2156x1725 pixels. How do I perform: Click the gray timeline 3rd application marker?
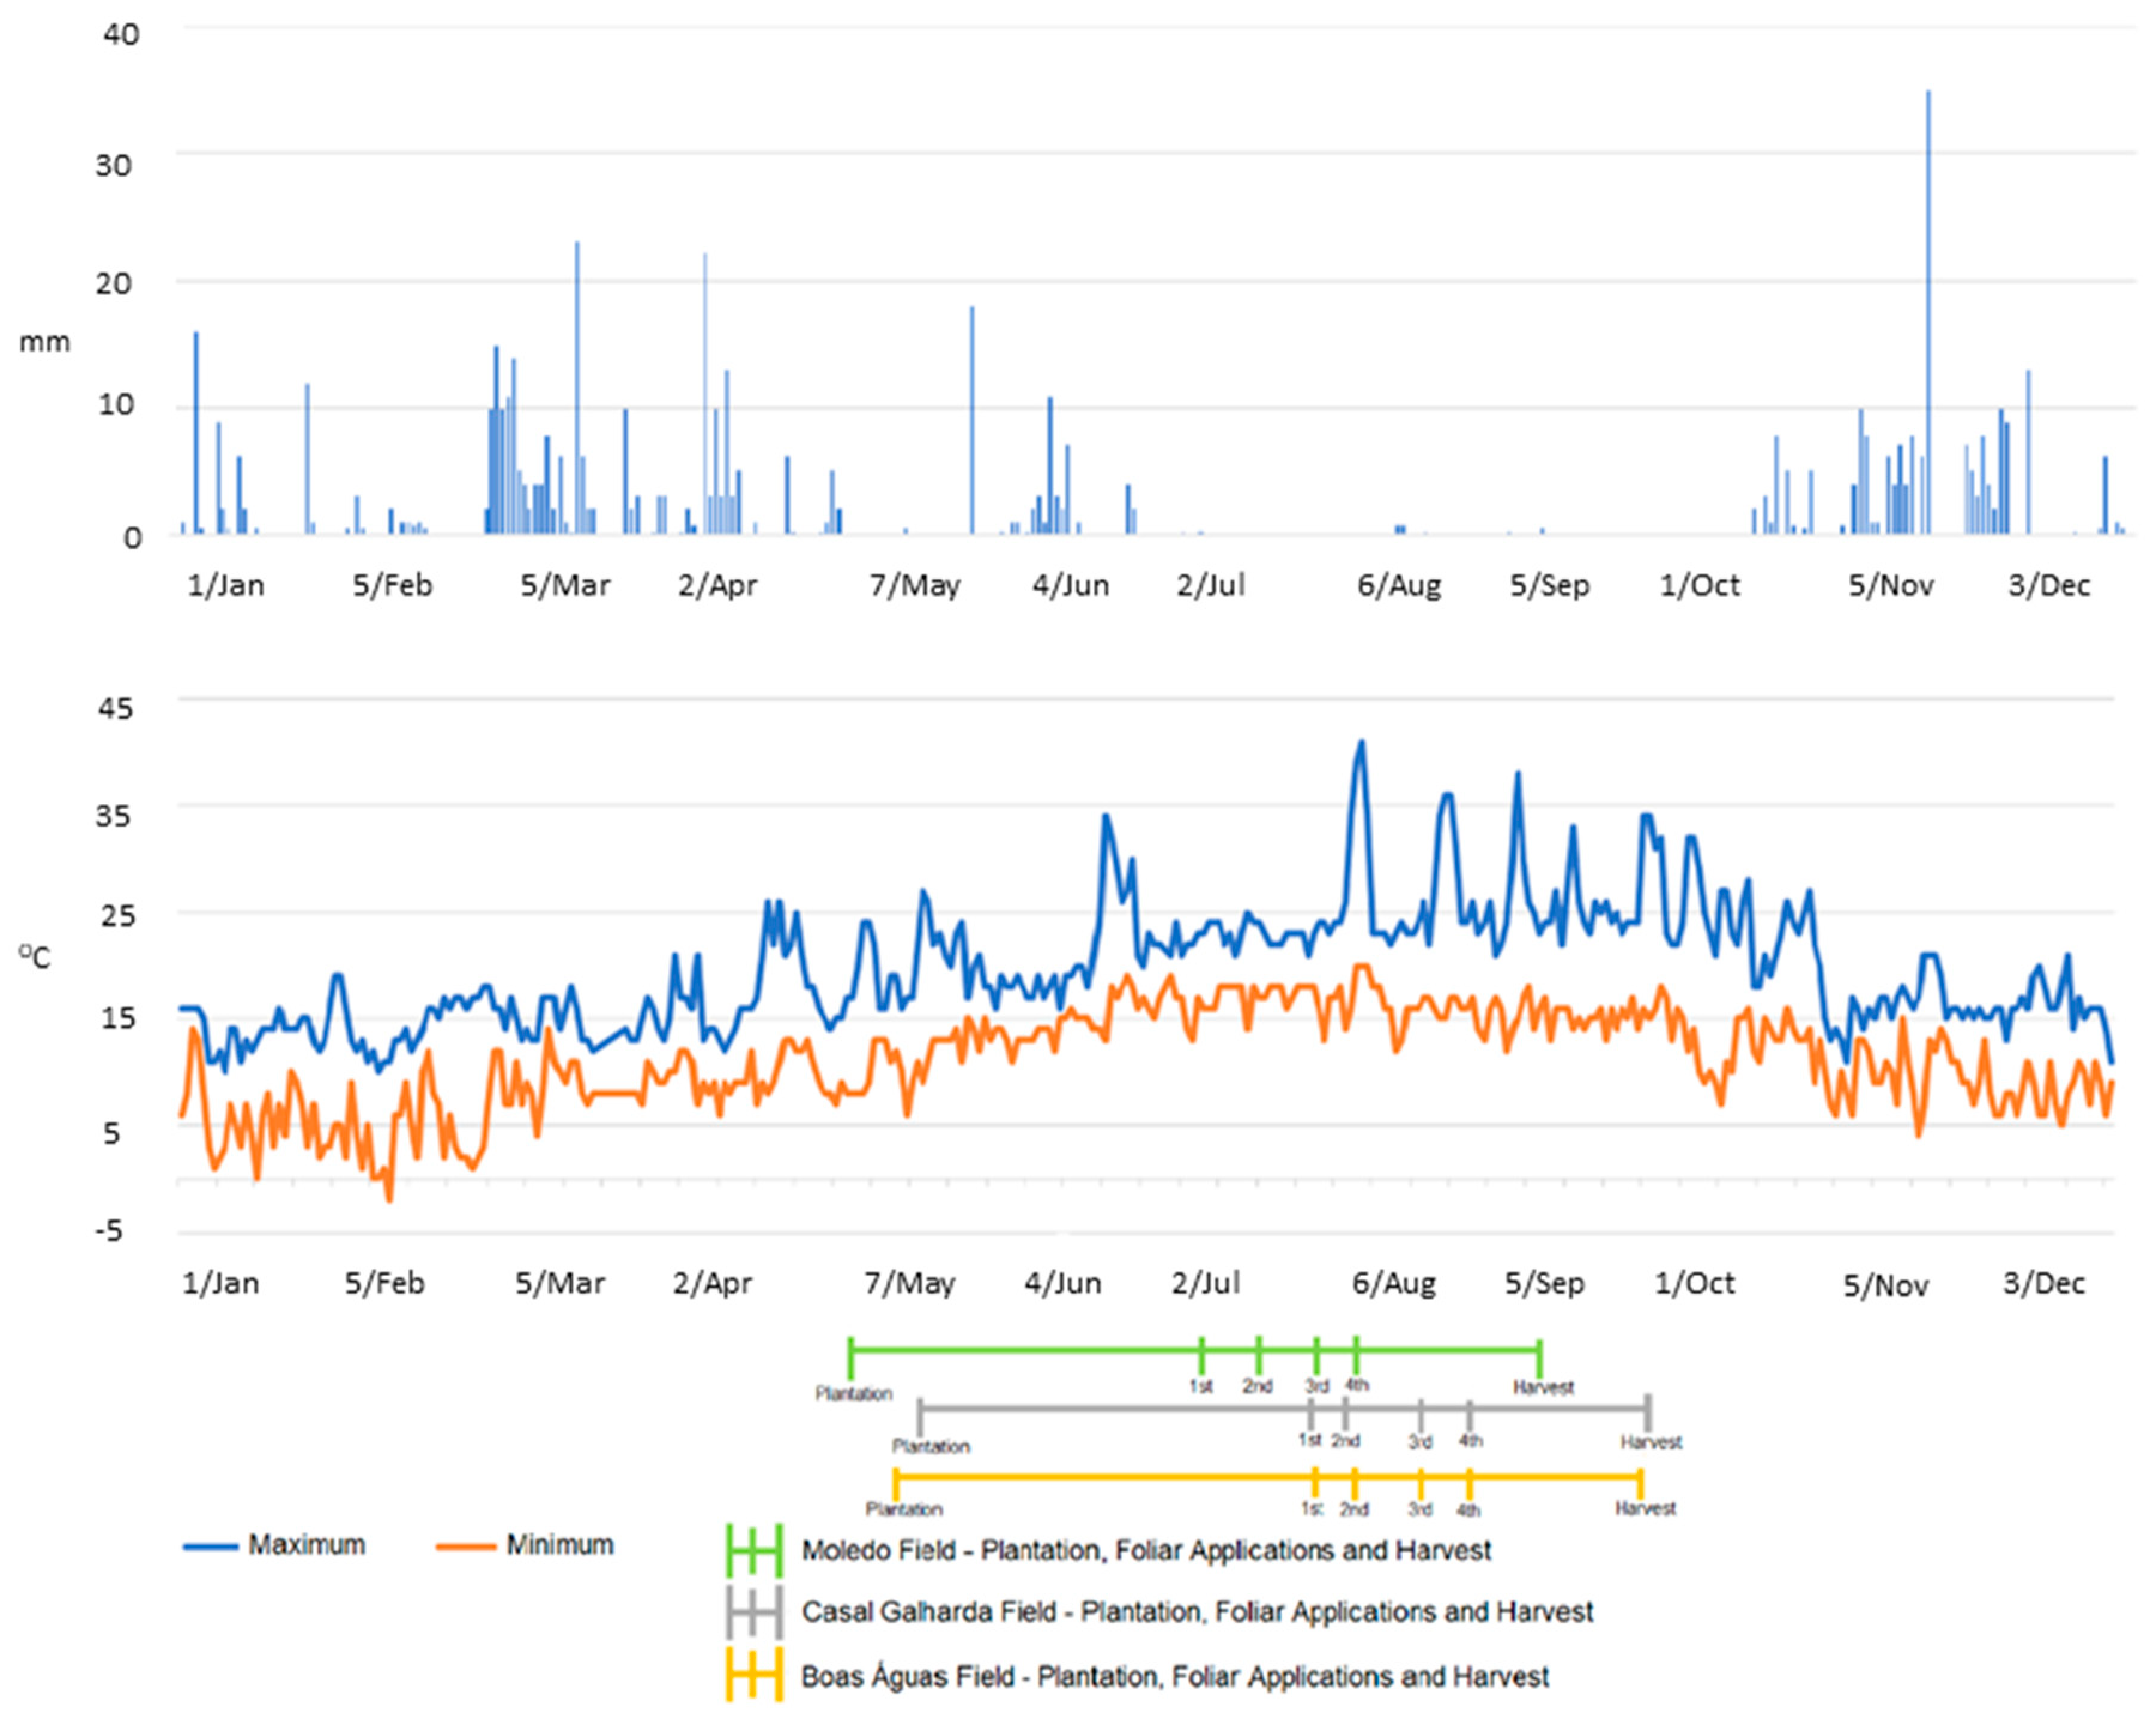[1420, 1416]
